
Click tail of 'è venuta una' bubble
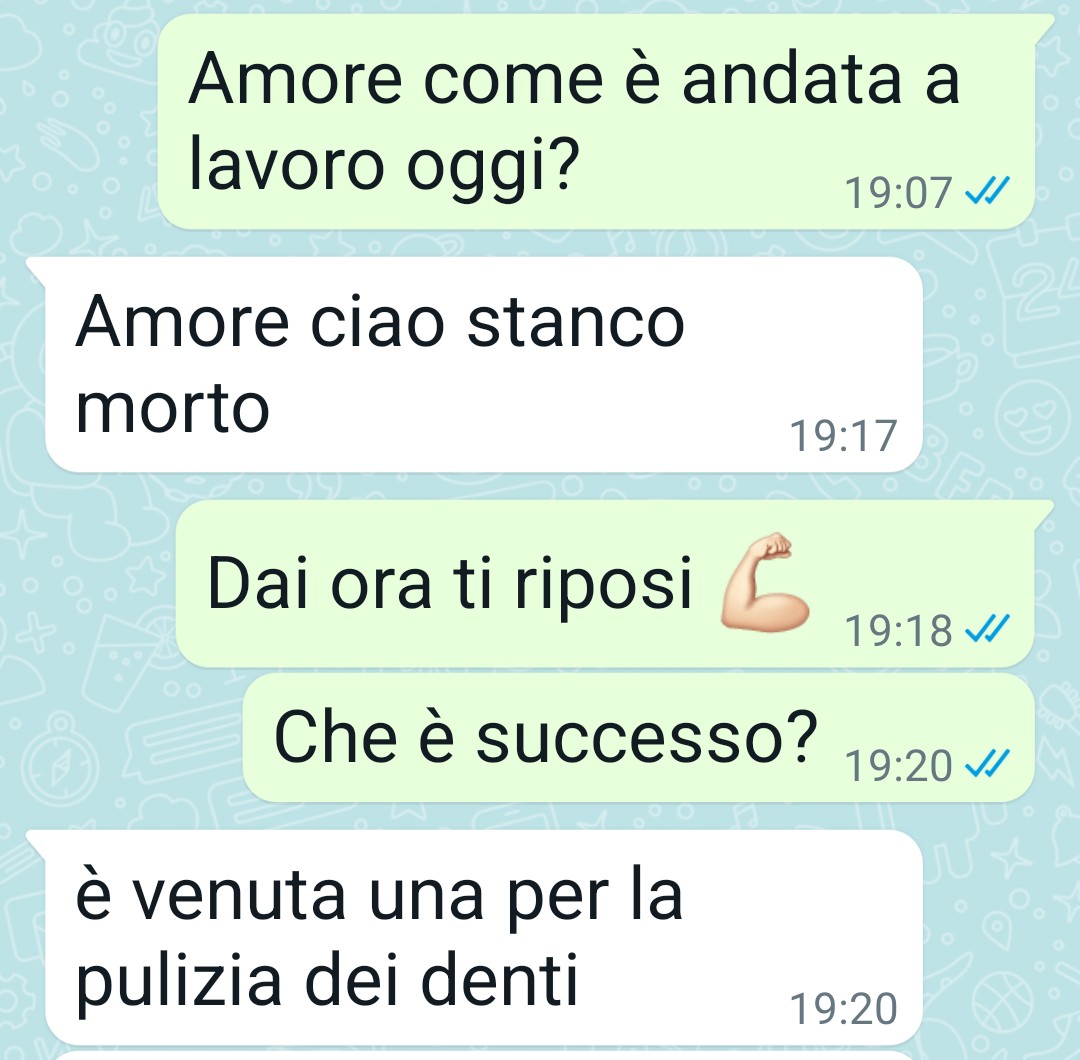point(36,842)
